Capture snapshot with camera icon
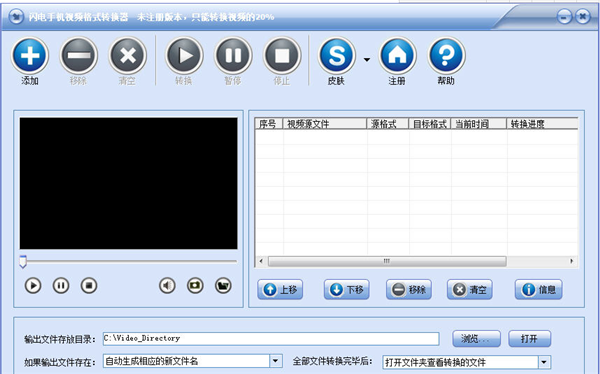This screenshot has height=374, width=600. (195, 286)
